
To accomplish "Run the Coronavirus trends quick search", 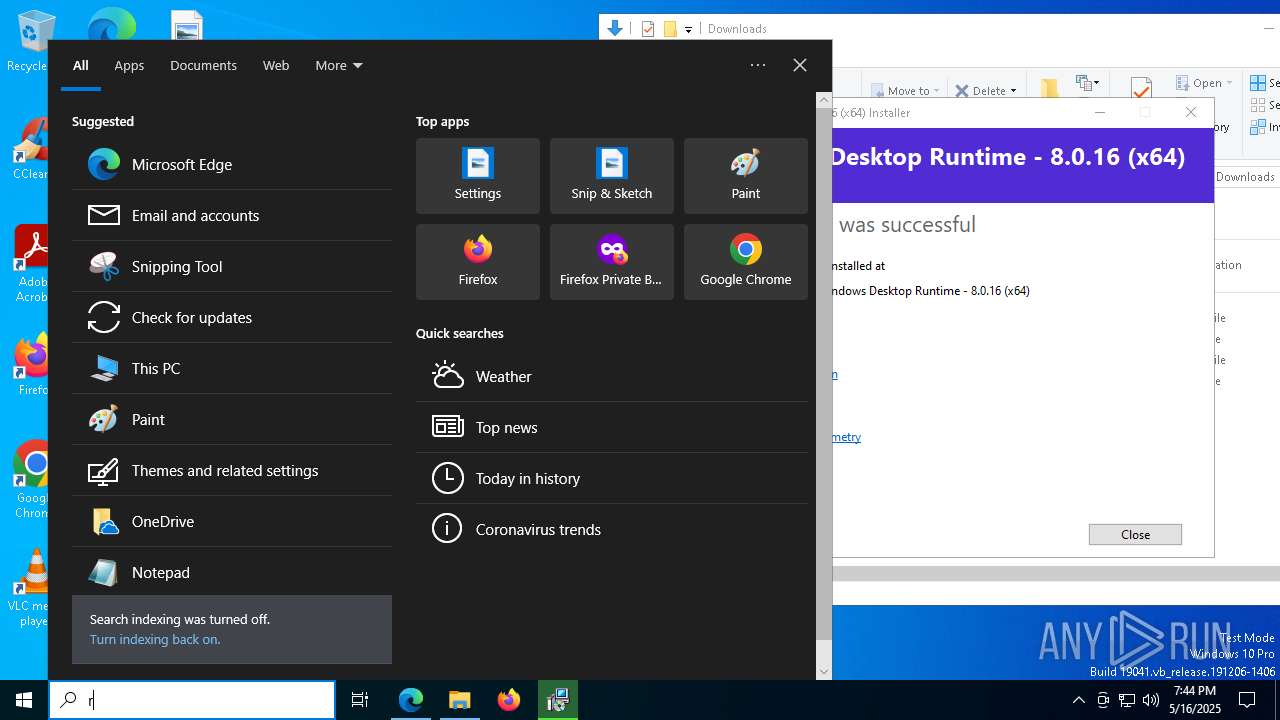I will point(612,529).
